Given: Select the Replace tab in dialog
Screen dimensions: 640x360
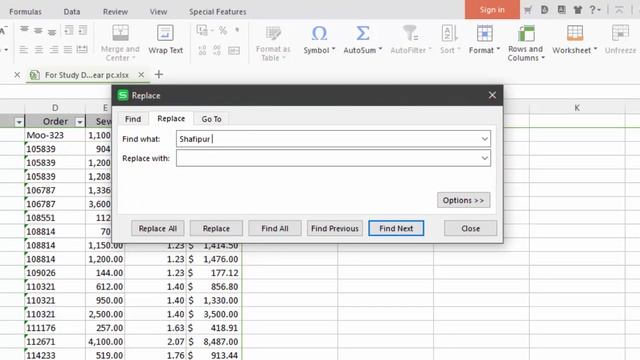Looking at the screenshot, I should point(171,118).
